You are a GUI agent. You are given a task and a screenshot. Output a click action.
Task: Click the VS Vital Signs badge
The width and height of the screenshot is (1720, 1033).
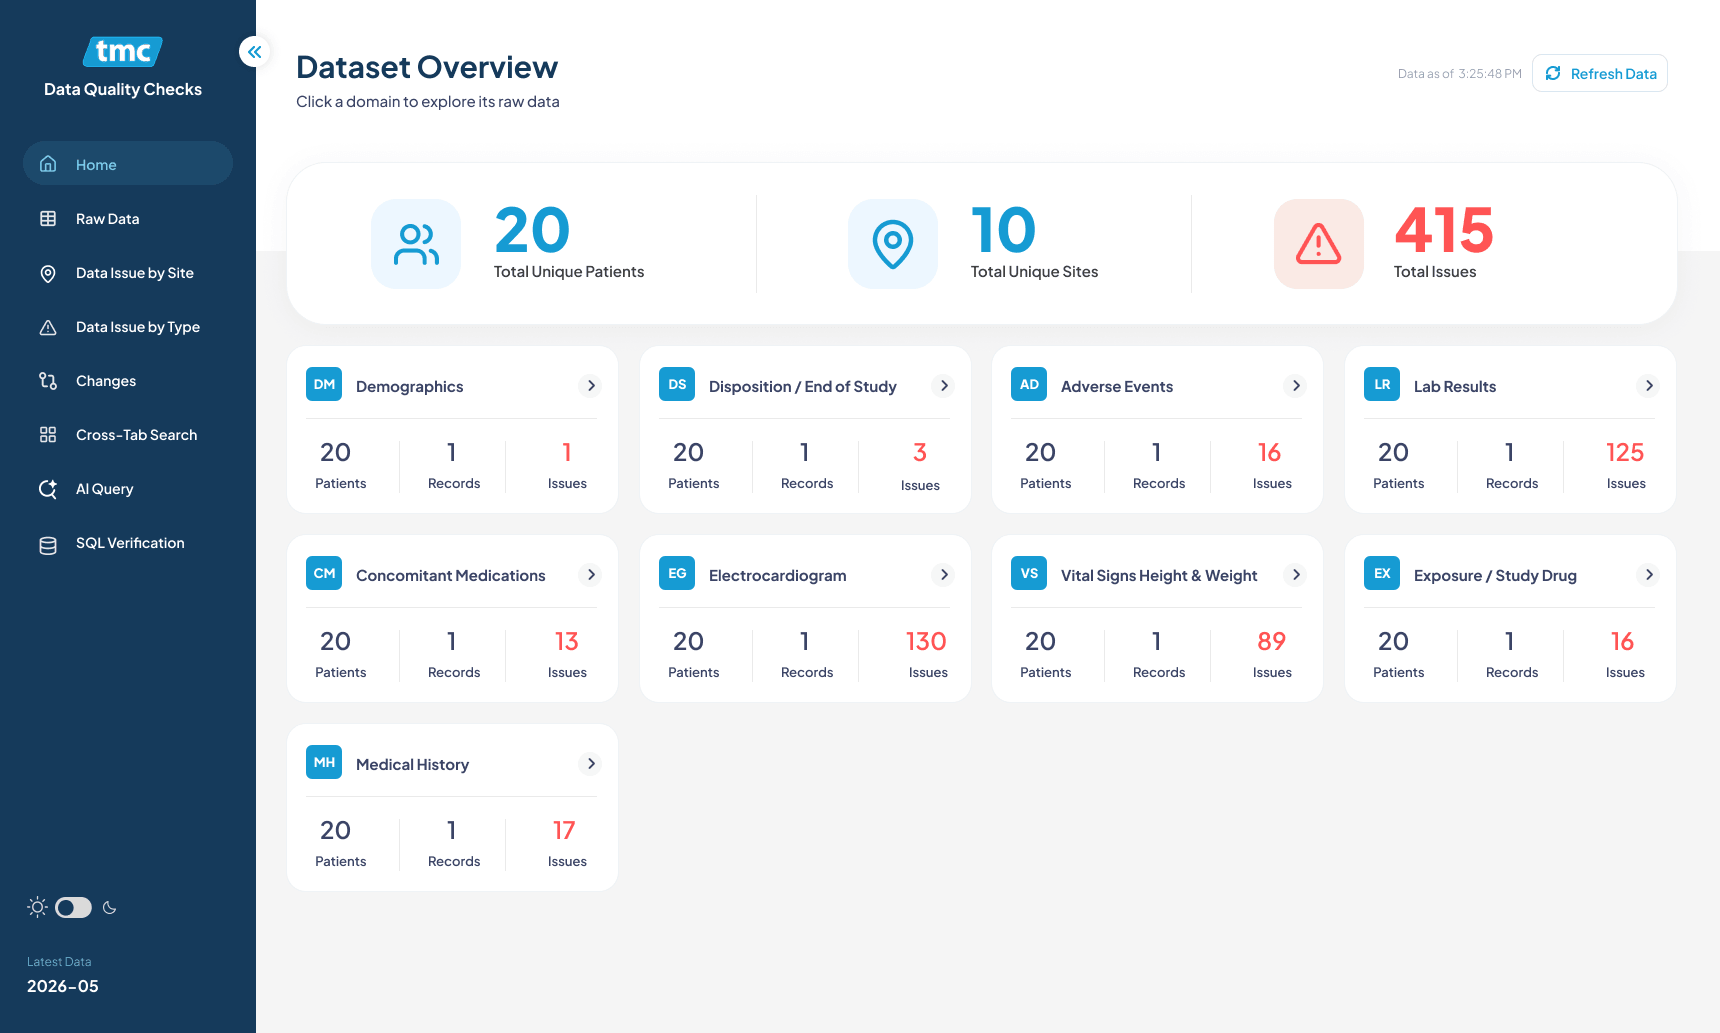coord(1029,573)
